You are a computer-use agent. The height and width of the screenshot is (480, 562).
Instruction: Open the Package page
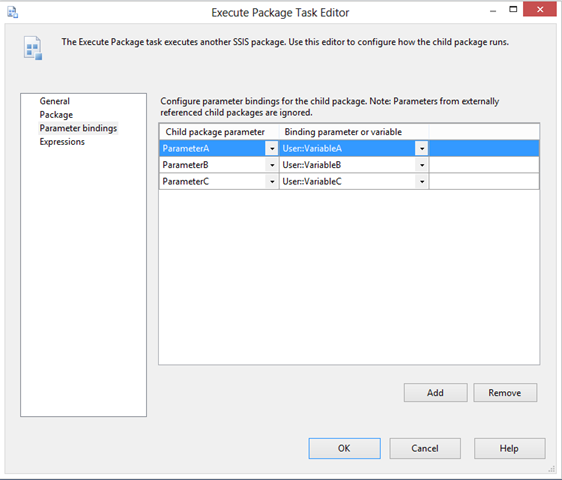coord(56,115)
